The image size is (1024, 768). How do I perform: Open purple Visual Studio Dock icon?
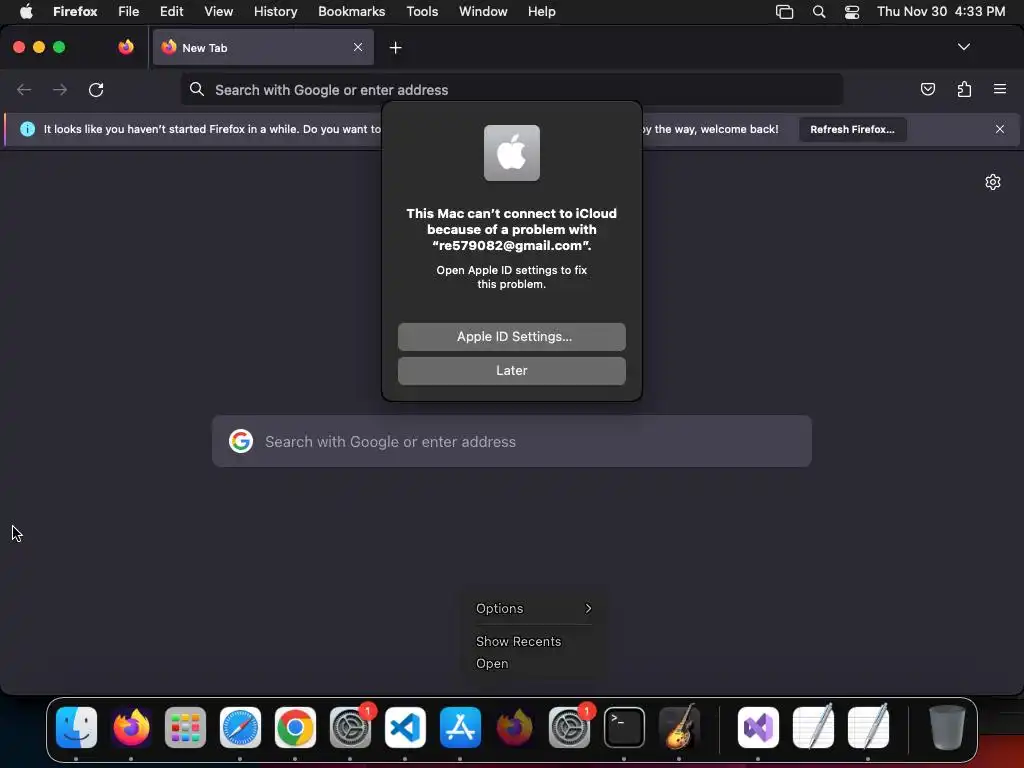click(x=758, y=728)
